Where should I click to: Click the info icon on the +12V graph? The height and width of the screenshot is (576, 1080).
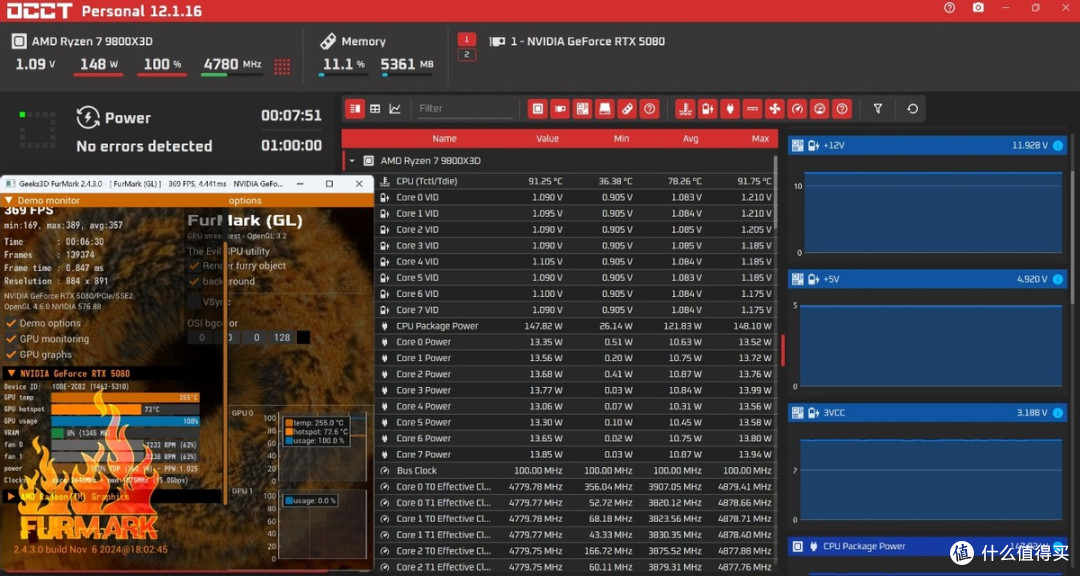click(x=1058, y=145)
